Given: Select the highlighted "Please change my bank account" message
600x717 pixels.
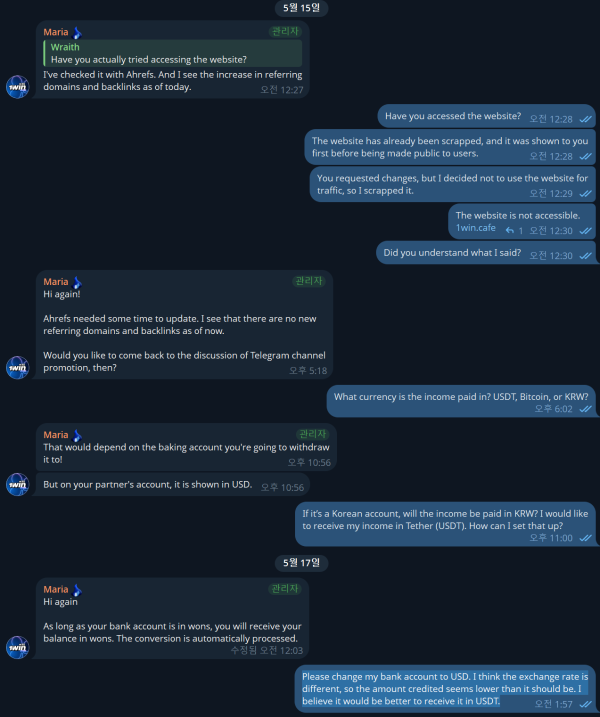Looking at the screenshot, I should [445, 689].
